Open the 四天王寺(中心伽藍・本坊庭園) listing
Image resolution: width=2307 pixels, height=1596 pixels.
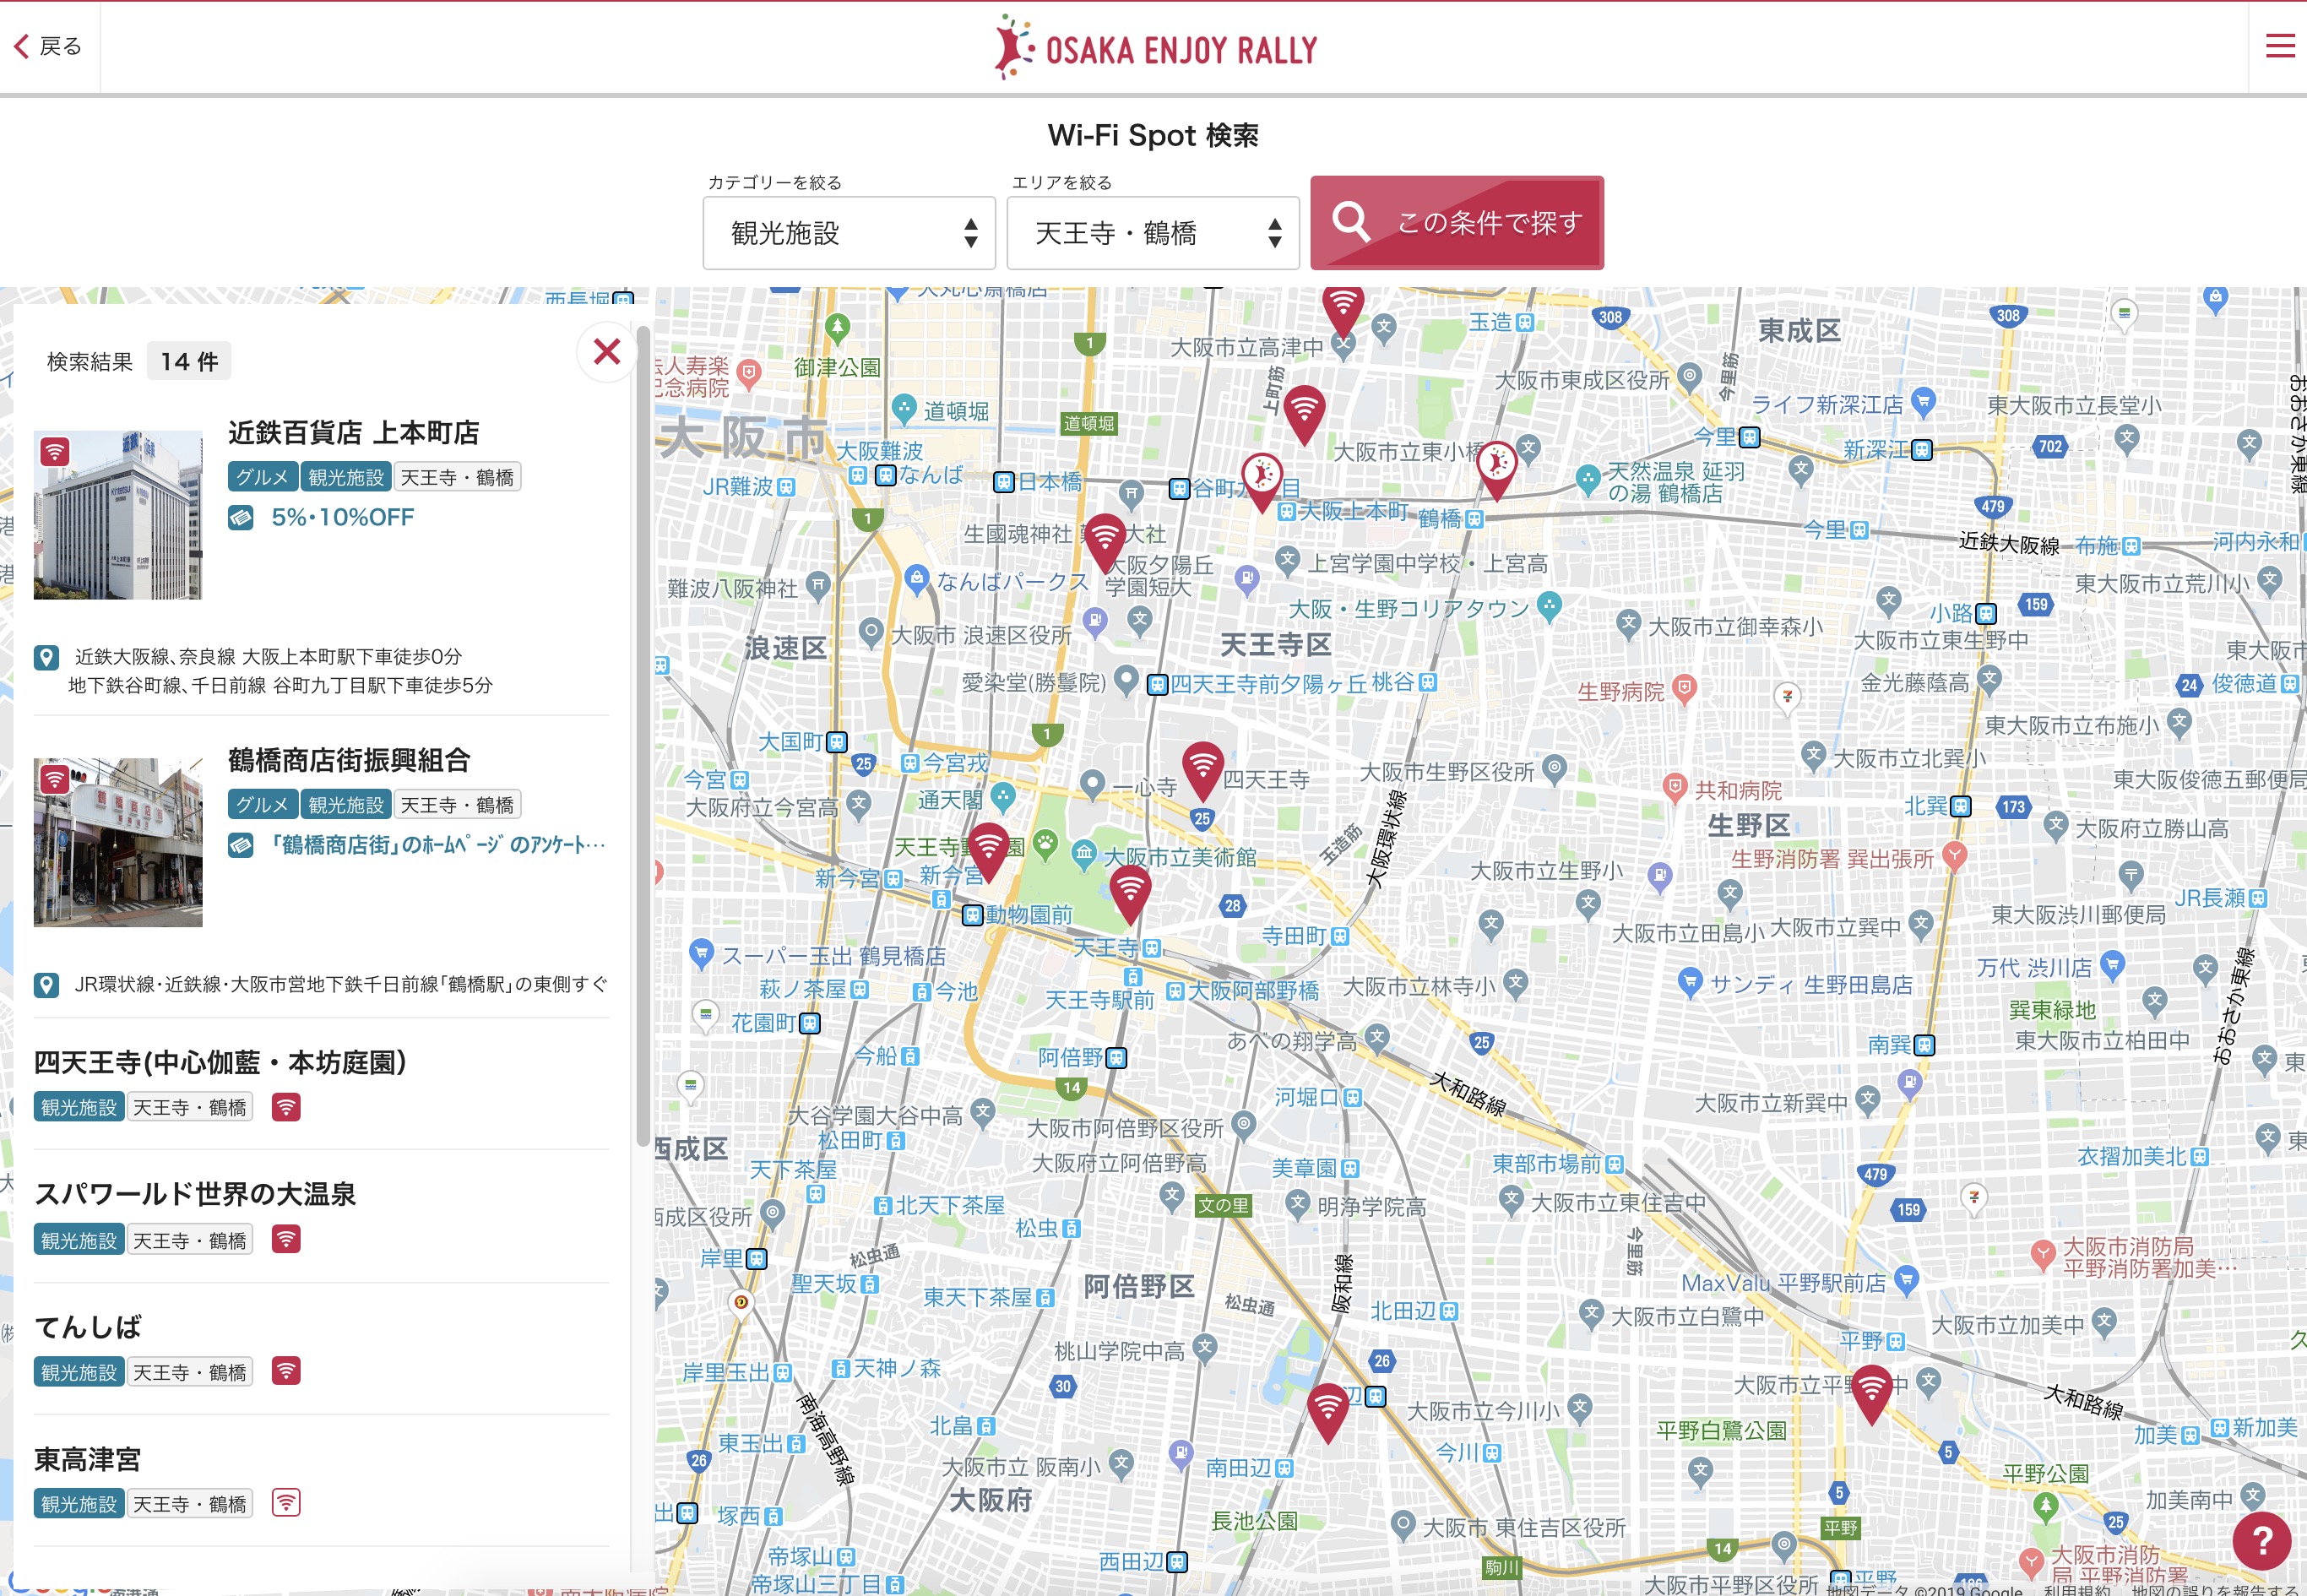[220, 1062]
